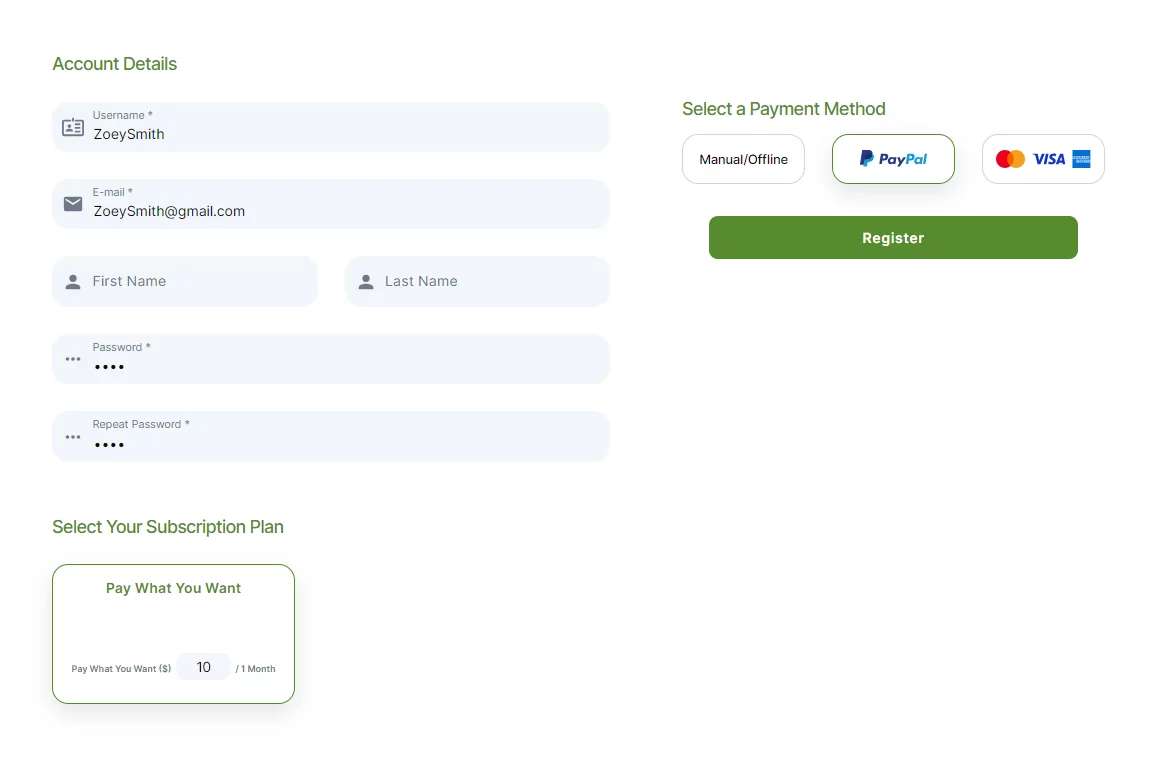
Task: Click the Mastercard logo icon
Action: coord(1010,159)
